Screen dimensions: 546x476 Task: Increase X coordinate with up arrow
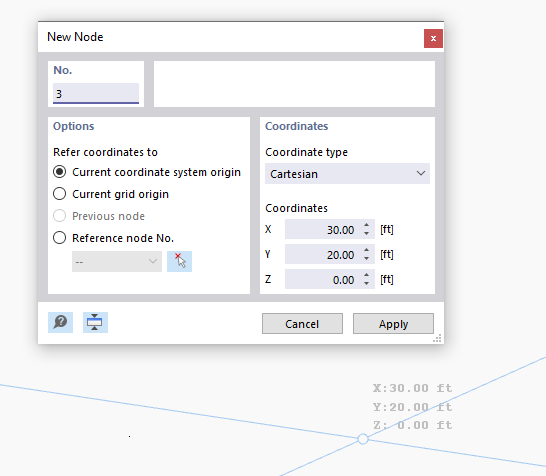coord(366,225)
